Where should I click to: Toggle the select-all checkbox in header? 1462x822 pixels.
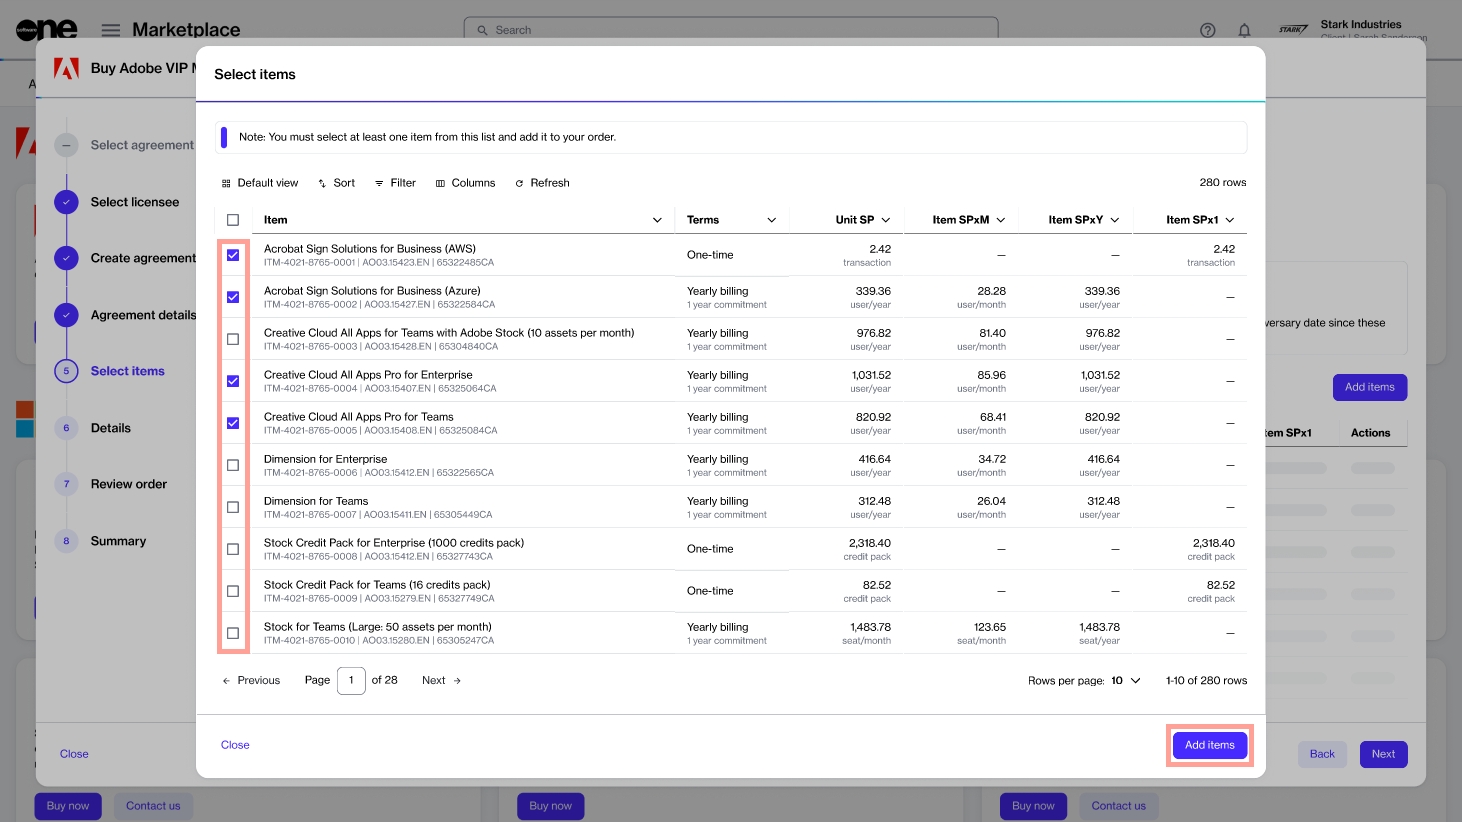[x=233, y=220]
